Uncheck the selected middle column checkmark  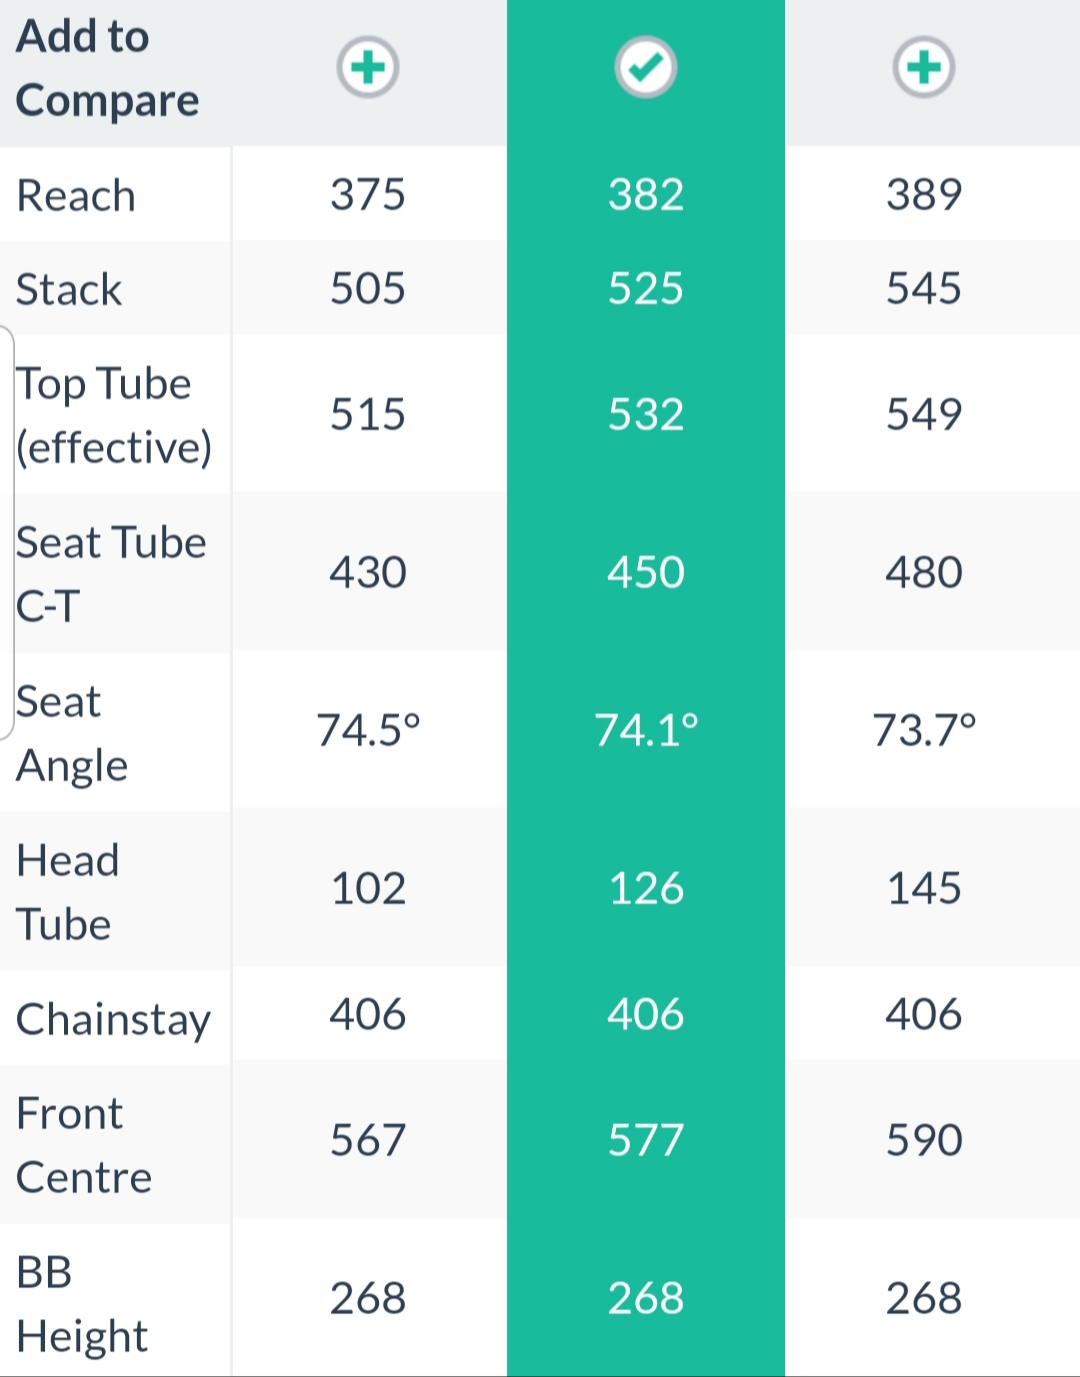pyautogui.click(x=646, y=68)
